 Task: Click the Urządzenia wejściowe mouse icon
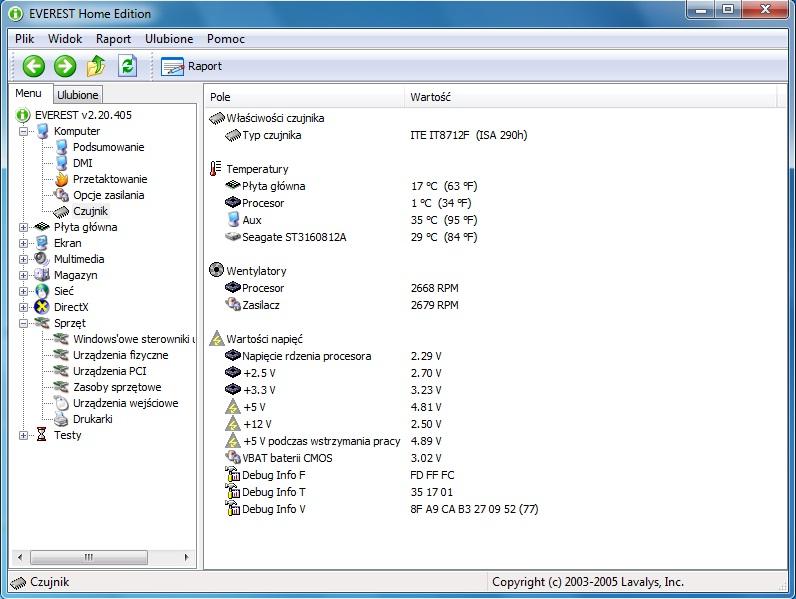point(61,403)
